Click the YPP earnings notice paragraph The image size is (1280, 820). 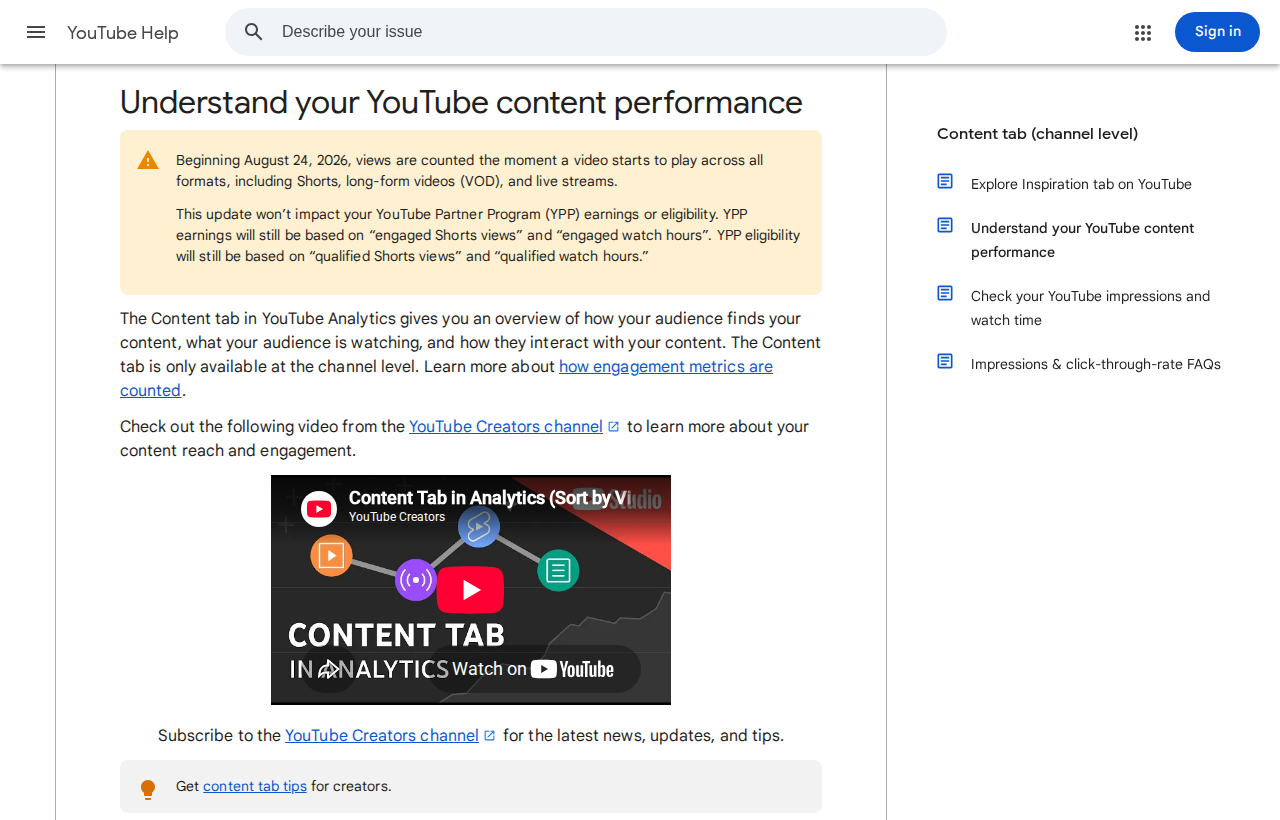click(488, 235)
